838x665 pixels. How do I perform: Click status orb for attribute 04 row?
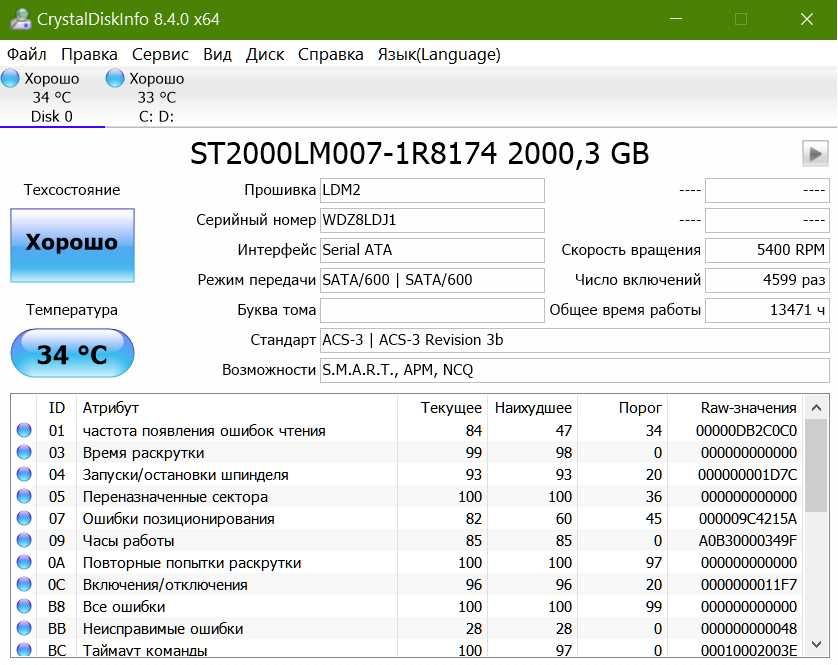coord(24,474)
